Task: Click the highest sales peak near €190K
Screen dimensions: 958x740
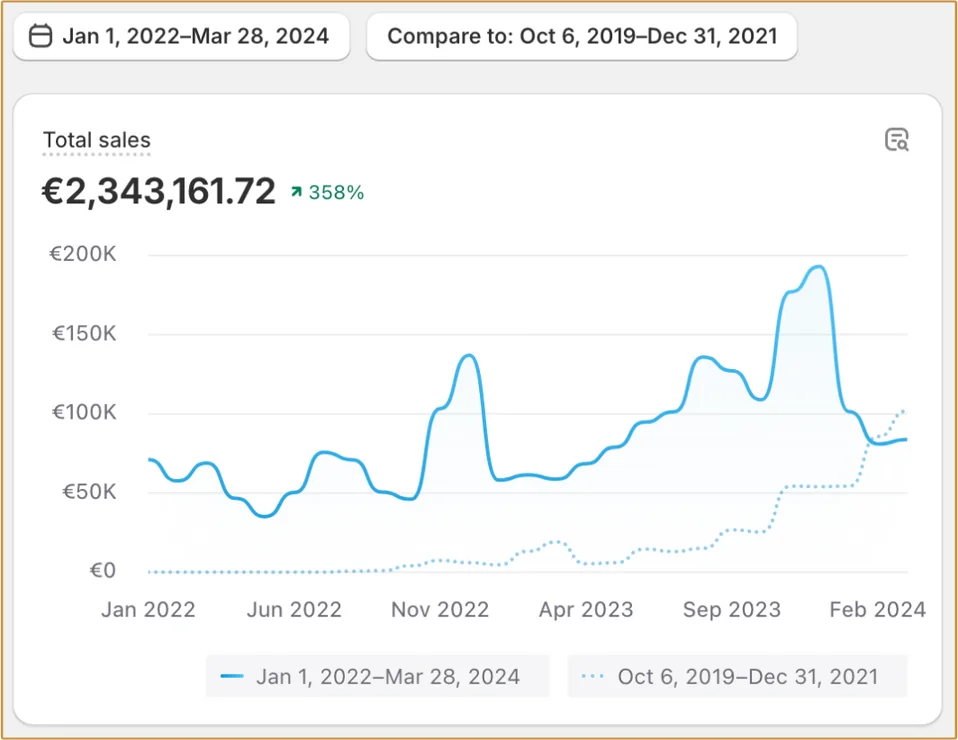Action: 818,267
